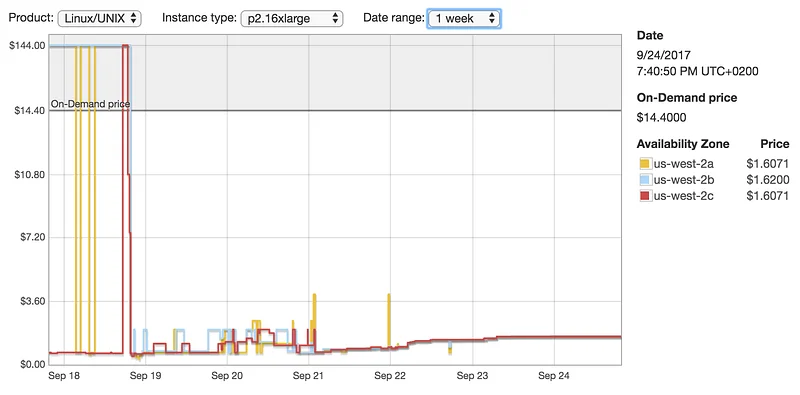This screenshot has height=395, width=800.
Task: Click the $10.80 y-axis label
Action: pyautogui.click(x=29, y=175)
